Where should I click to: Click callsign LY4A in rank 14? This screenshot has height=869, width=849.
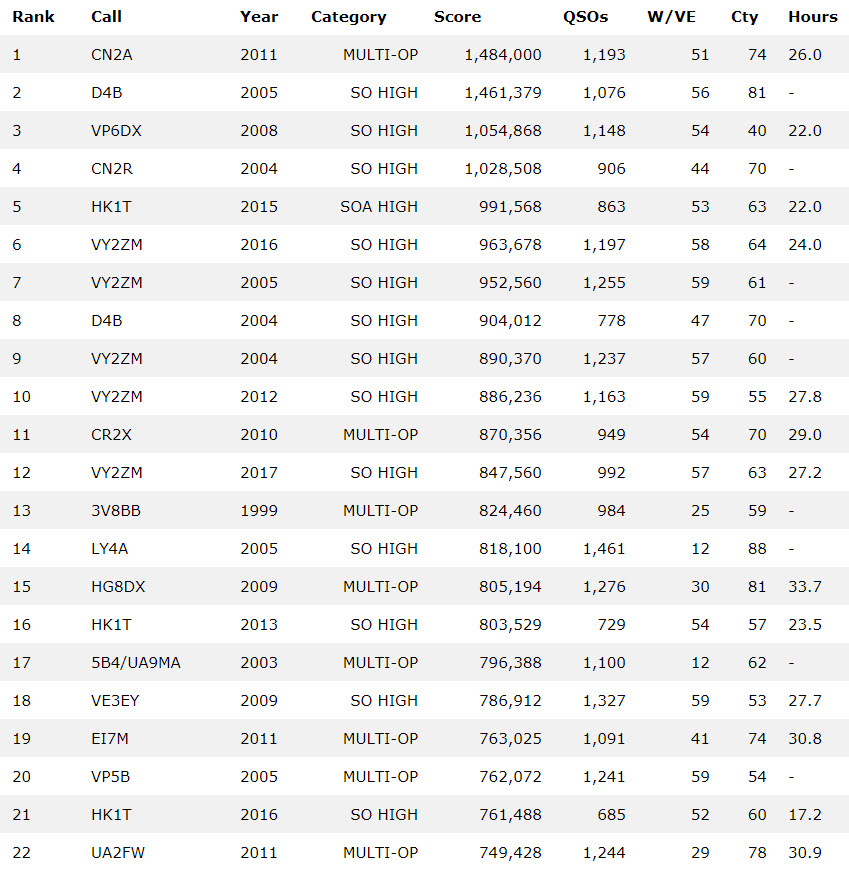(x=109, y=549)
